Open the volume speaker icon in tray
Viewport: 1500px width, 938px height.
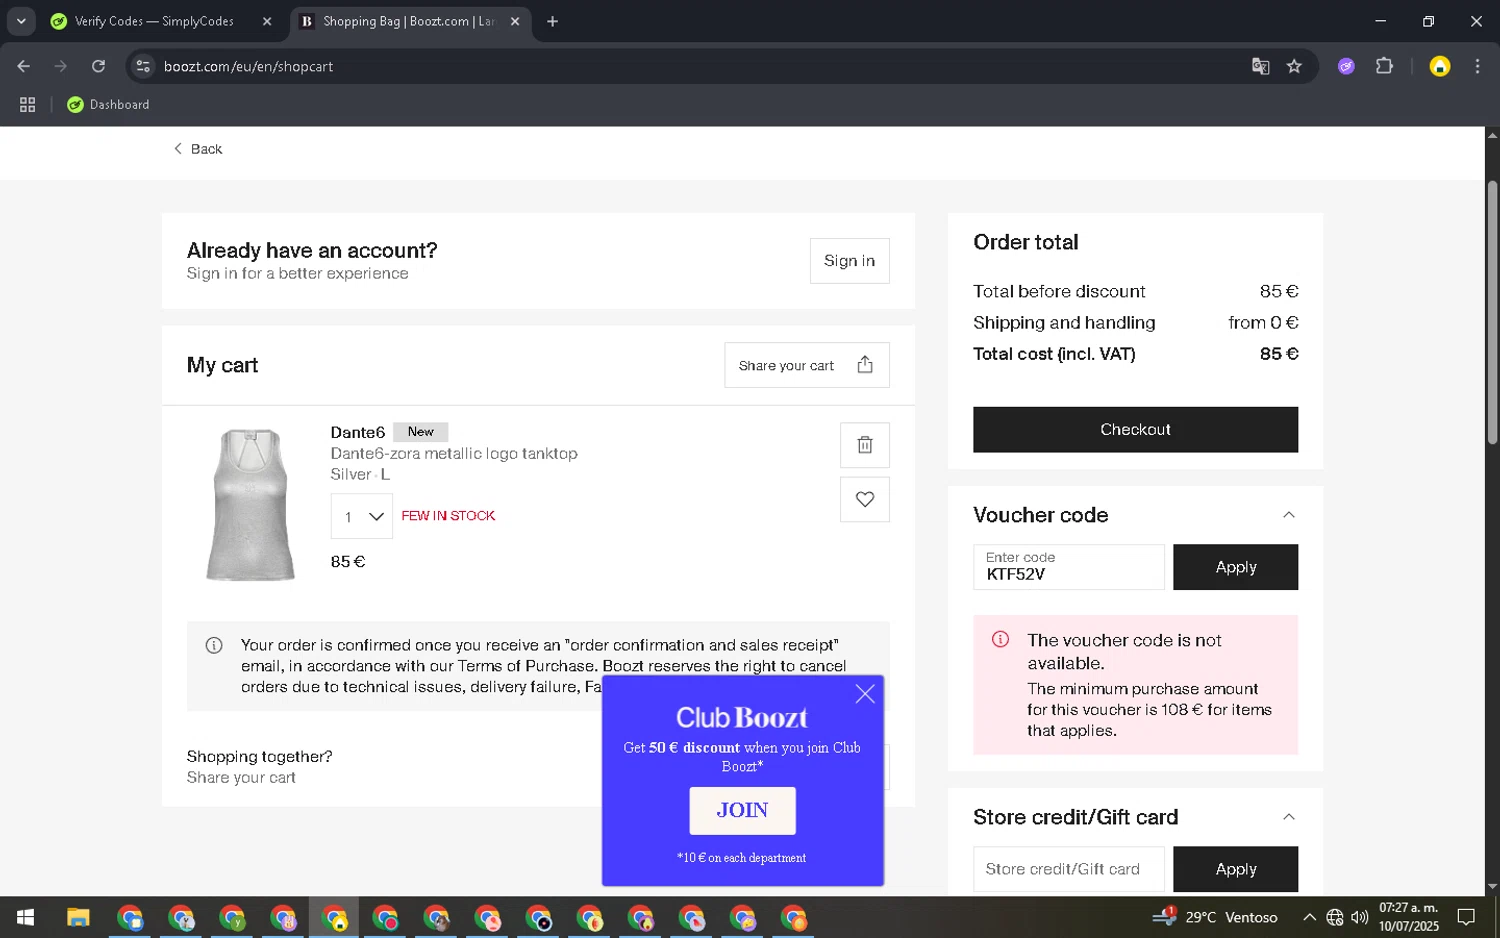[1359, 917]
